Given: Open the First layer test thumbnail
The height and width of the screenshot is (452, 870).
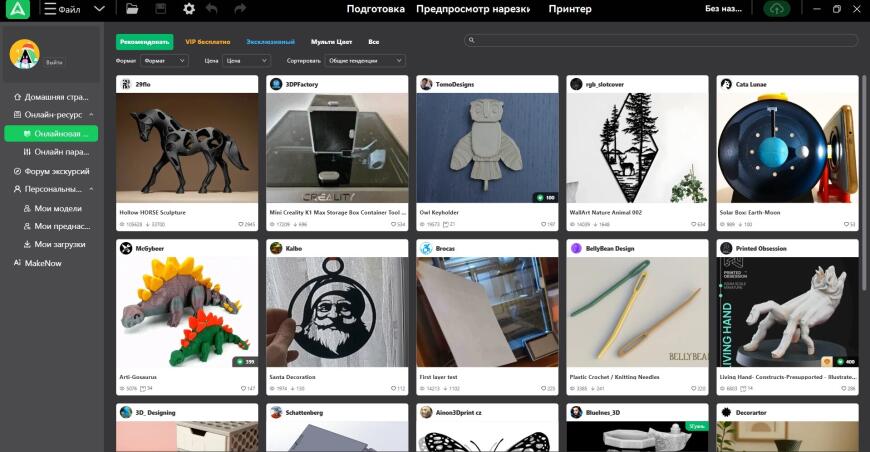Looking at the screenshot, I should click(x=487, y=312).
